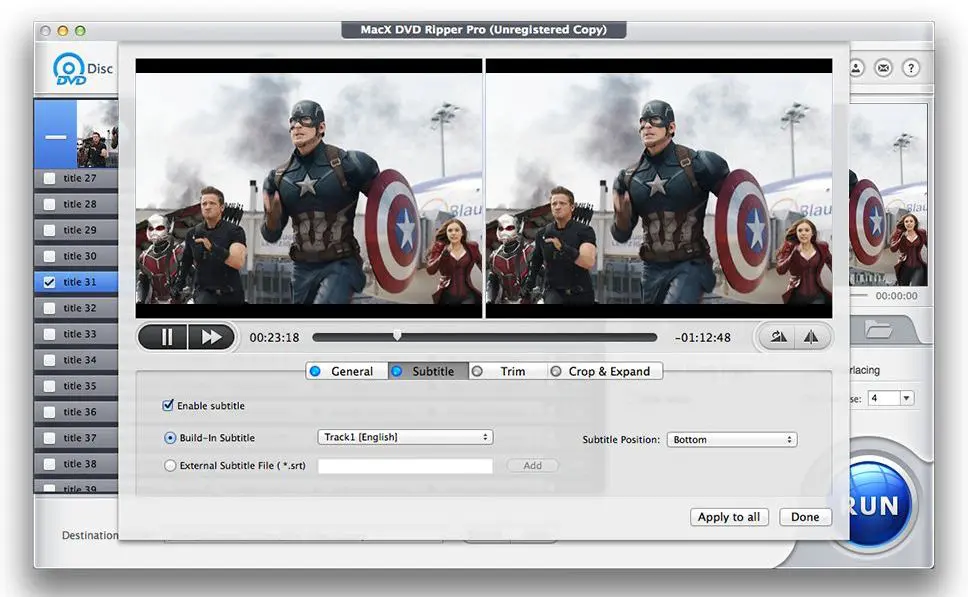Click the email support icon
Screen dimensions: 968x597
[883, 68]
